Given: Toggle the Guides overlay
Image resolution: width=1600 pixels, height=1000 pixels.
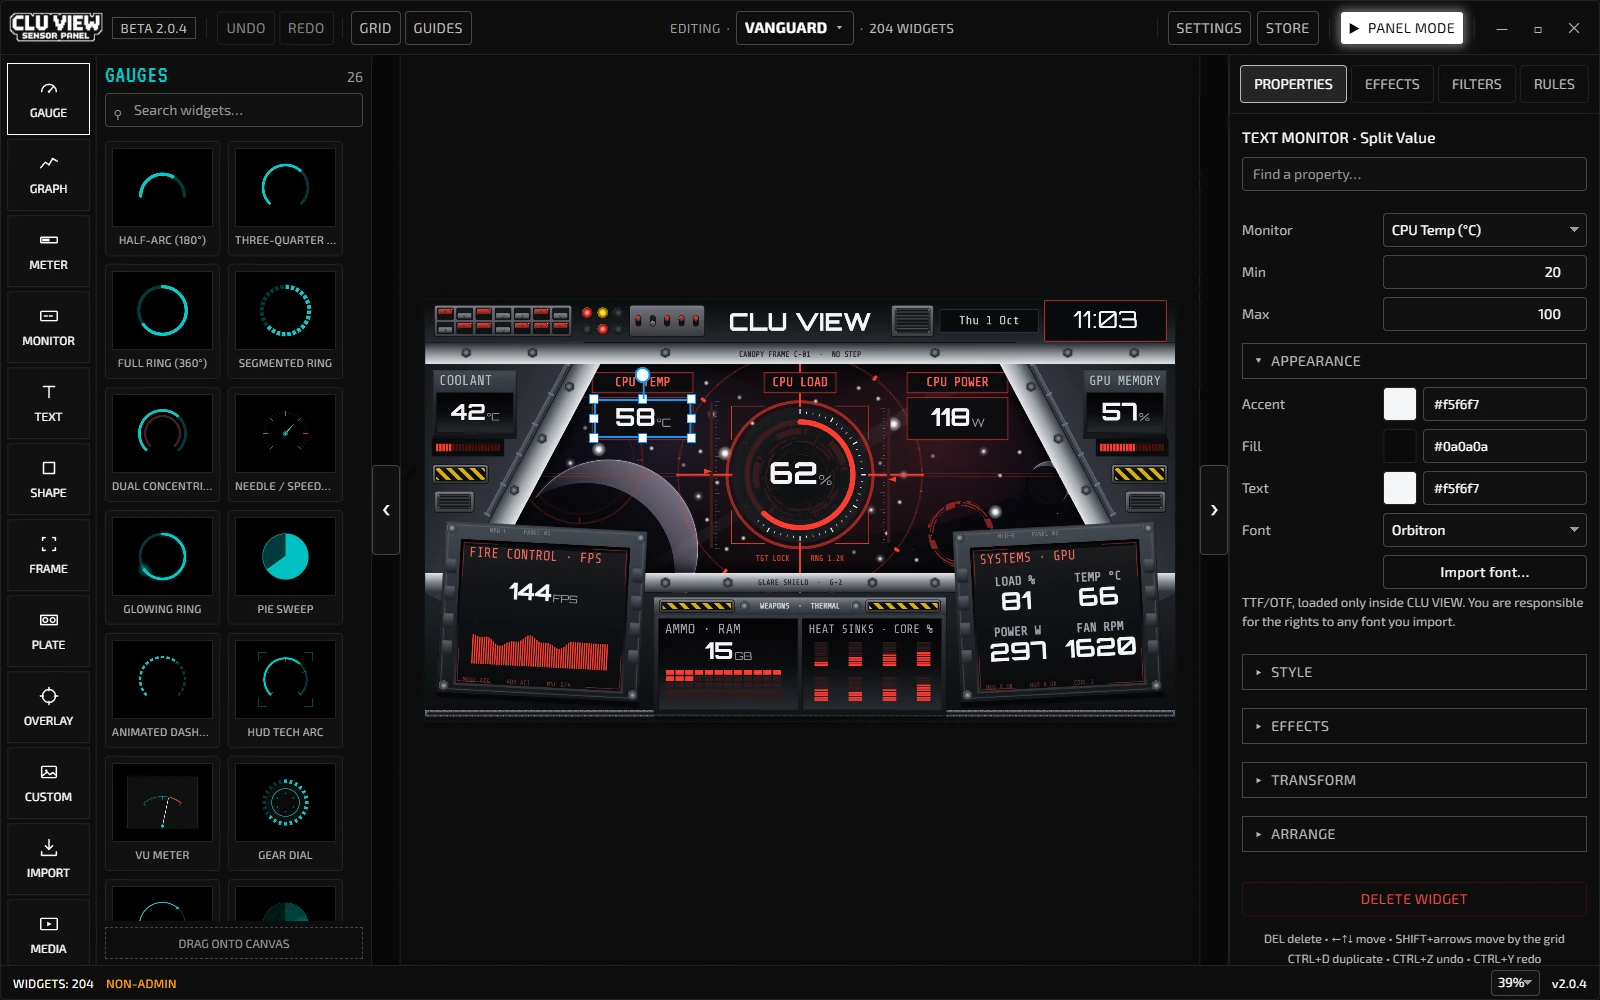Looking at the screenshot, I should (438, 28).
